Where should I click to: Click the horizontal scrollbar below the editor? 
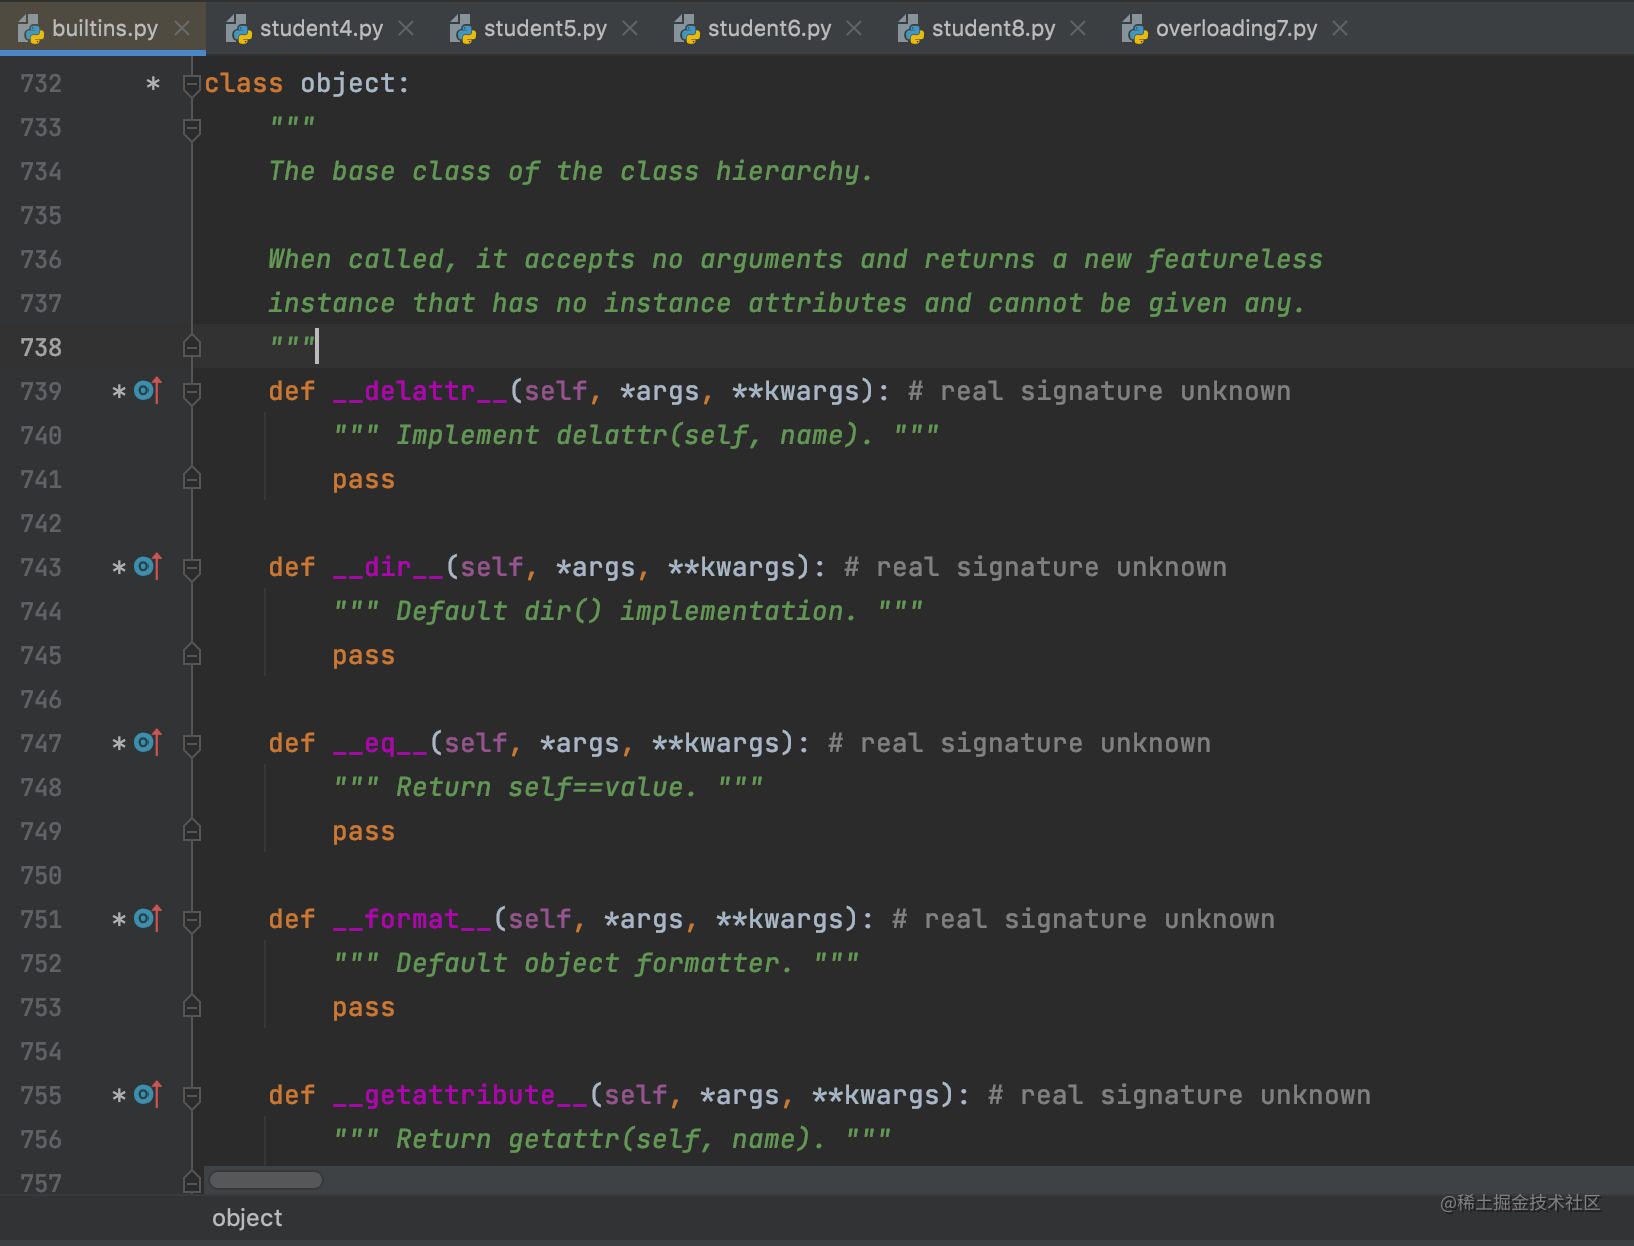265,1180
